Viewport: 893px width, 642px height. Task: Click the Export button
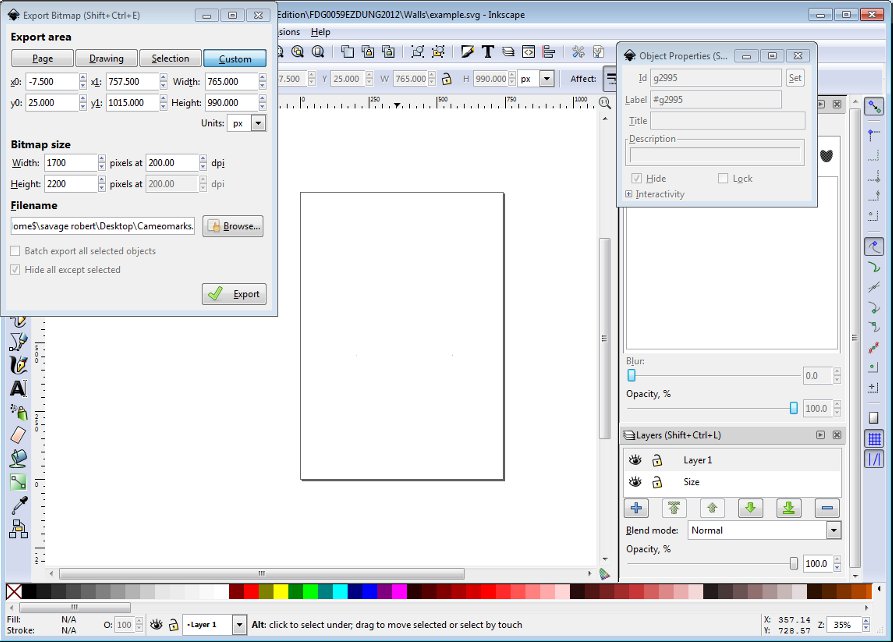[234, 294]
